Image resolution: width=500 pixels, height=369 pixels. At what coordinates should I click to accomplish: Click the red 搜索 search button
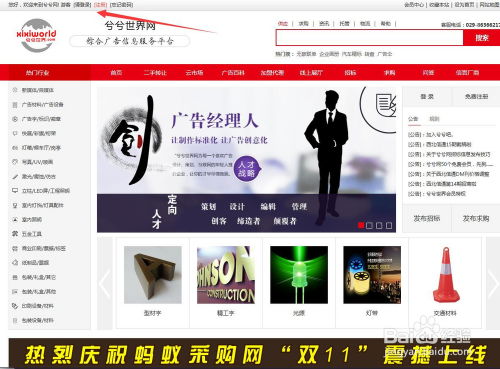[x=482, y=38]
